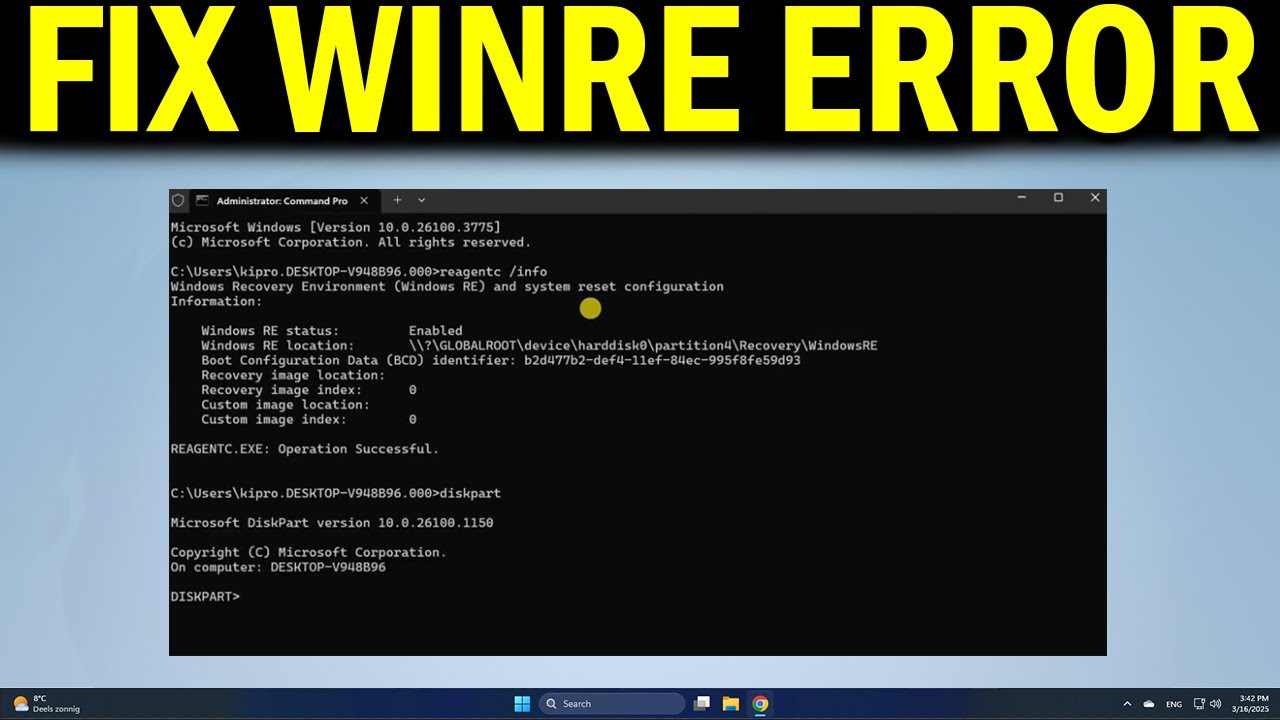Screen dimensions: 1280x720
Task: Click the 'Custom image location:' line
Action: (x=286, y=405)
